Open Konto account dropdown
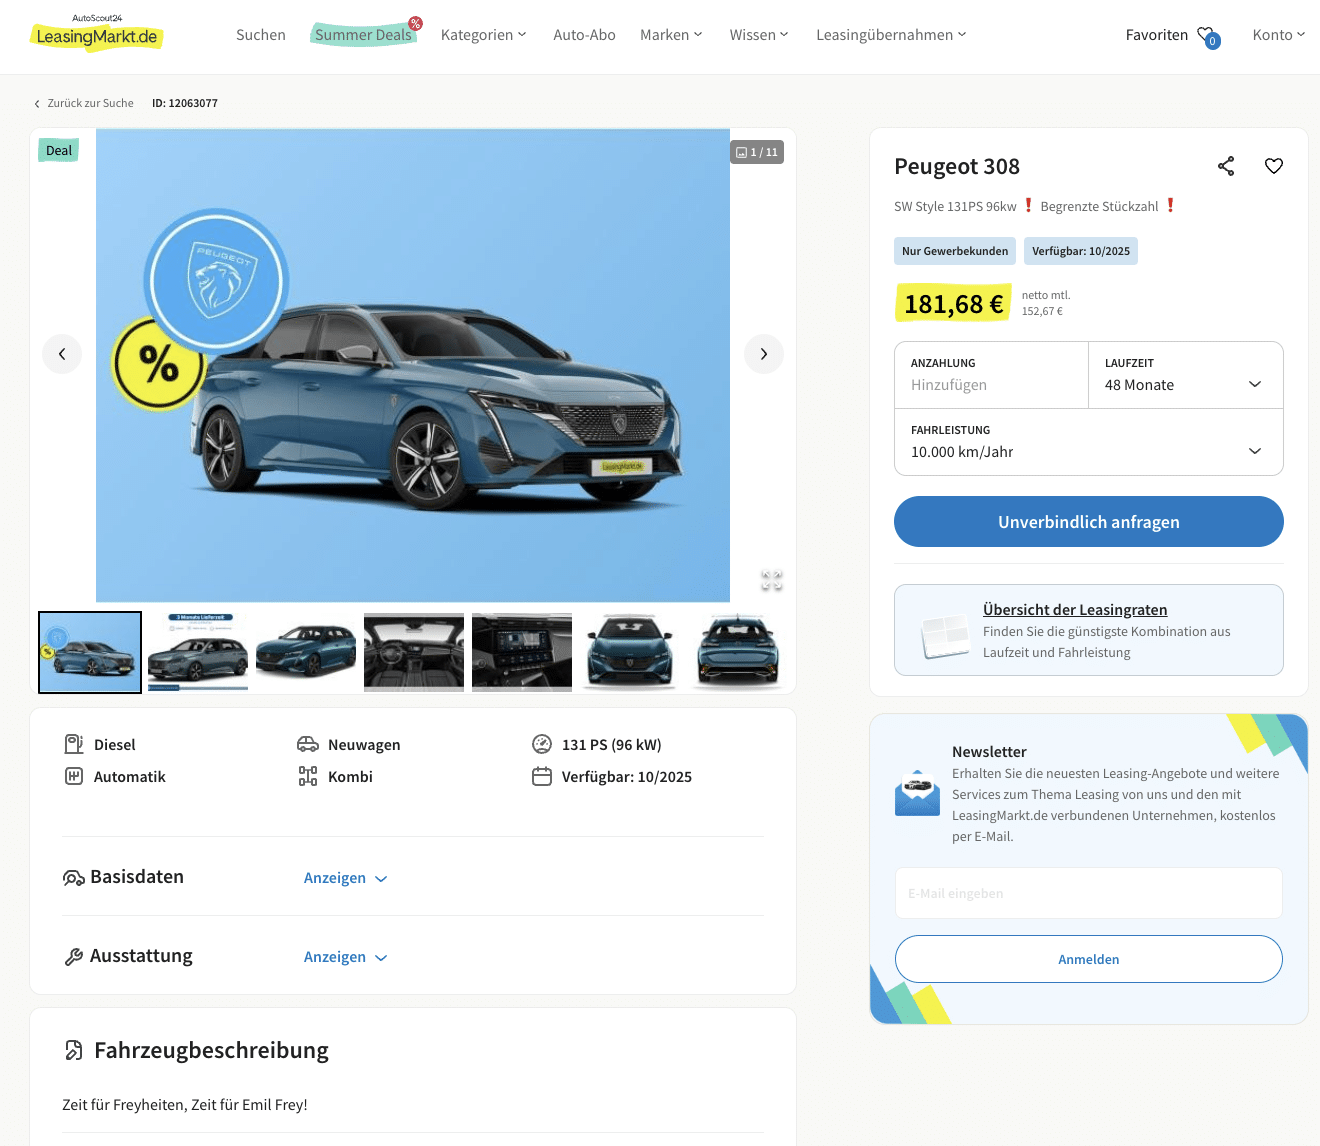This screenshot has height=1146, width=1320. pos(1279,35)
